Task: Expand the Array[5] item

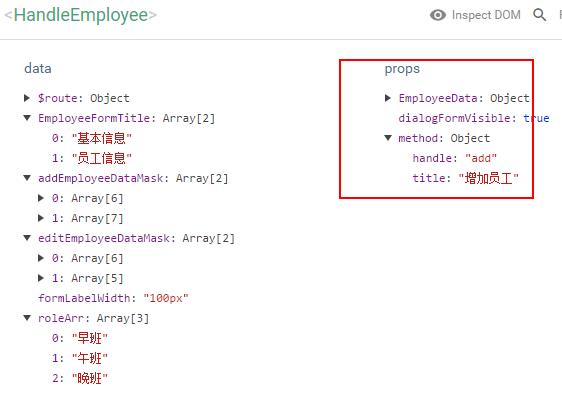Action: 41,278
